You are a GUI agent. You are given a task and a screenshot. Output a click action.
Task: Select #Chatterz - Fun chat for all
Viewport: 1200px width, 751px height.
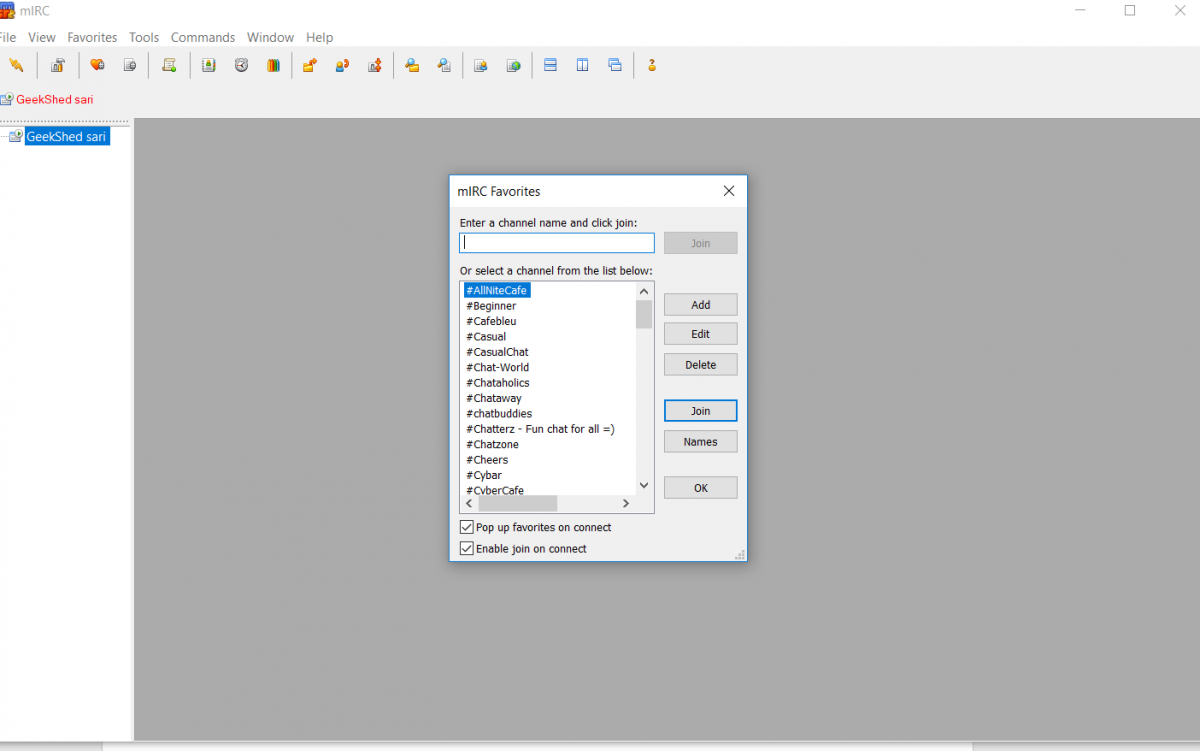pyautogui.click(x=540, y=429)
